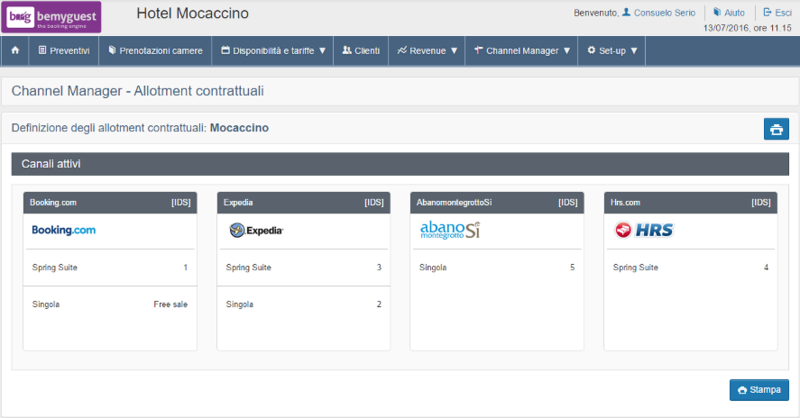Expand the Set-up dropdown menu
The image size is (800, 418).
click(x=612, y=50)
